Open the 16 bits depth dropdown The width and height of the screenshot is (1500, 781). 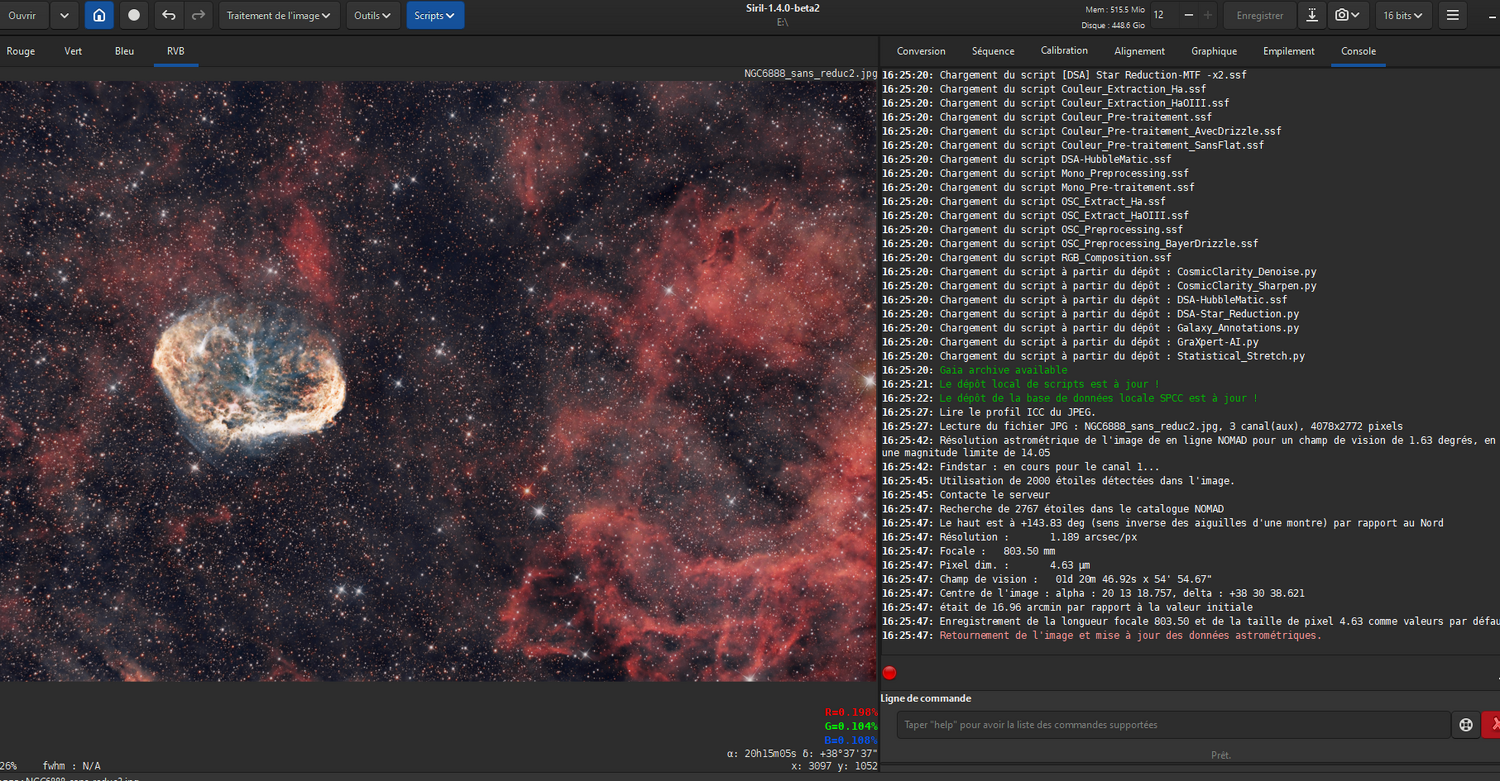pos(1404,15)
